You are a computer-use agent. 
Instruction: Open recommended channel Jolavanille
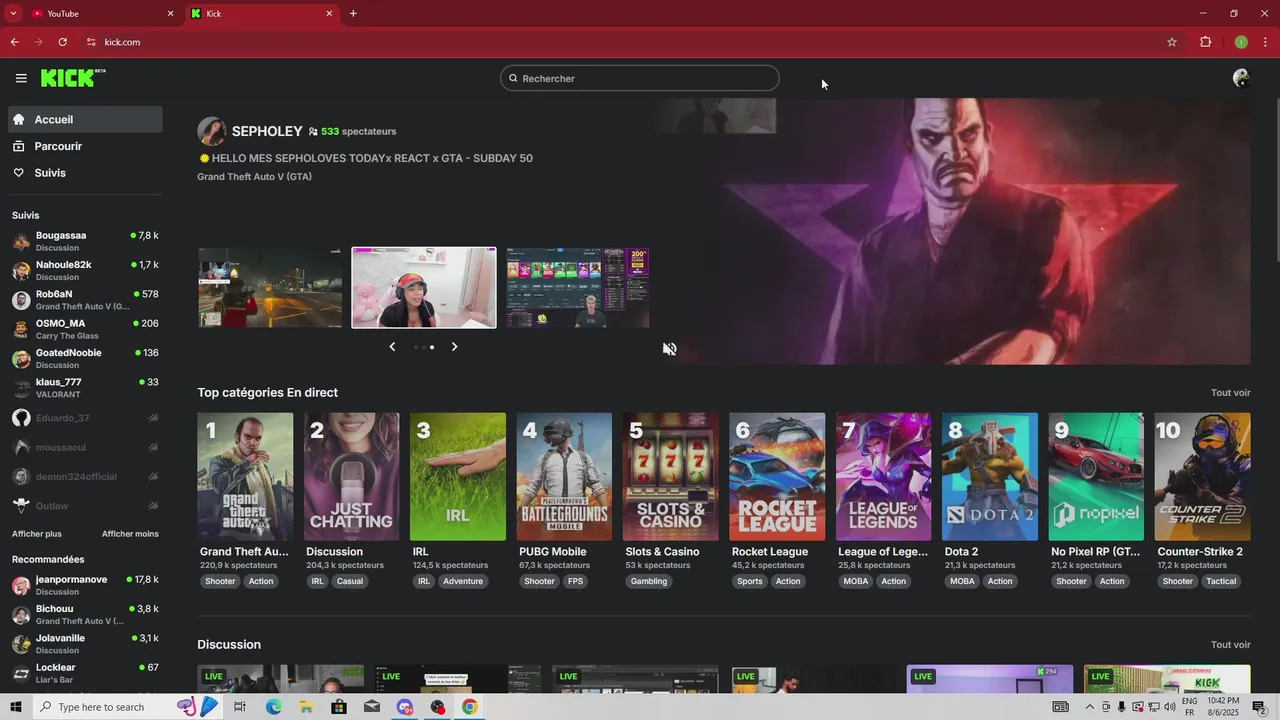[85, 644]
